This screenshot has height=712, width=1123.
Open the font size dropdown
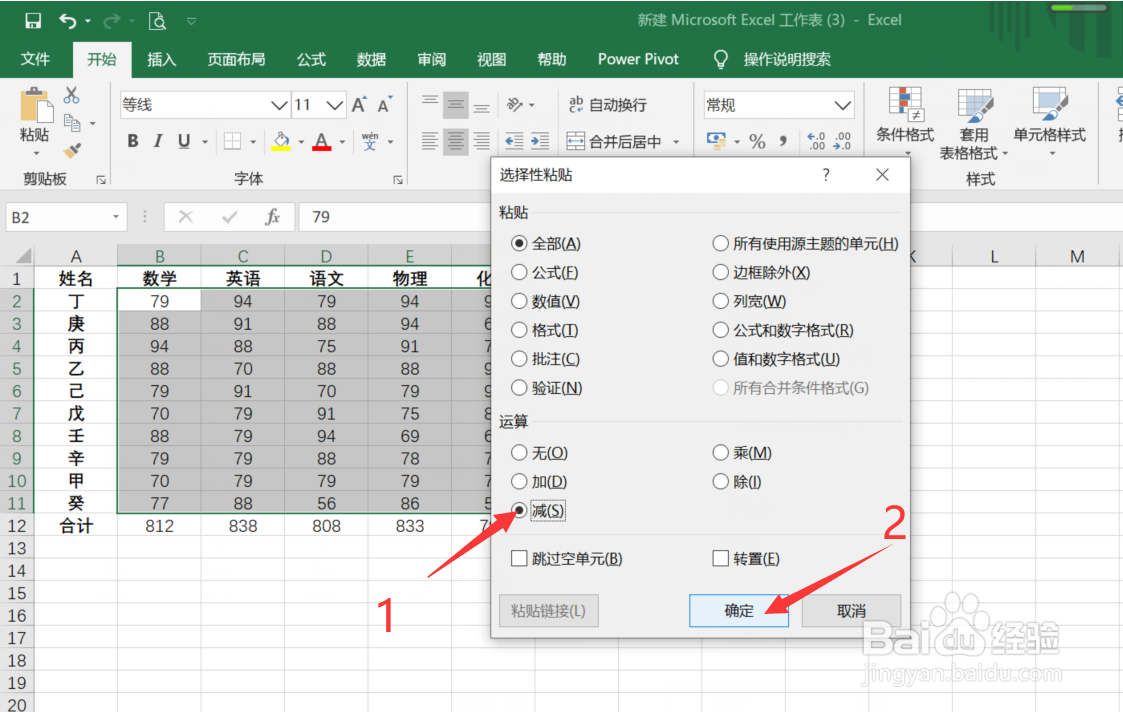pos(337,105)
